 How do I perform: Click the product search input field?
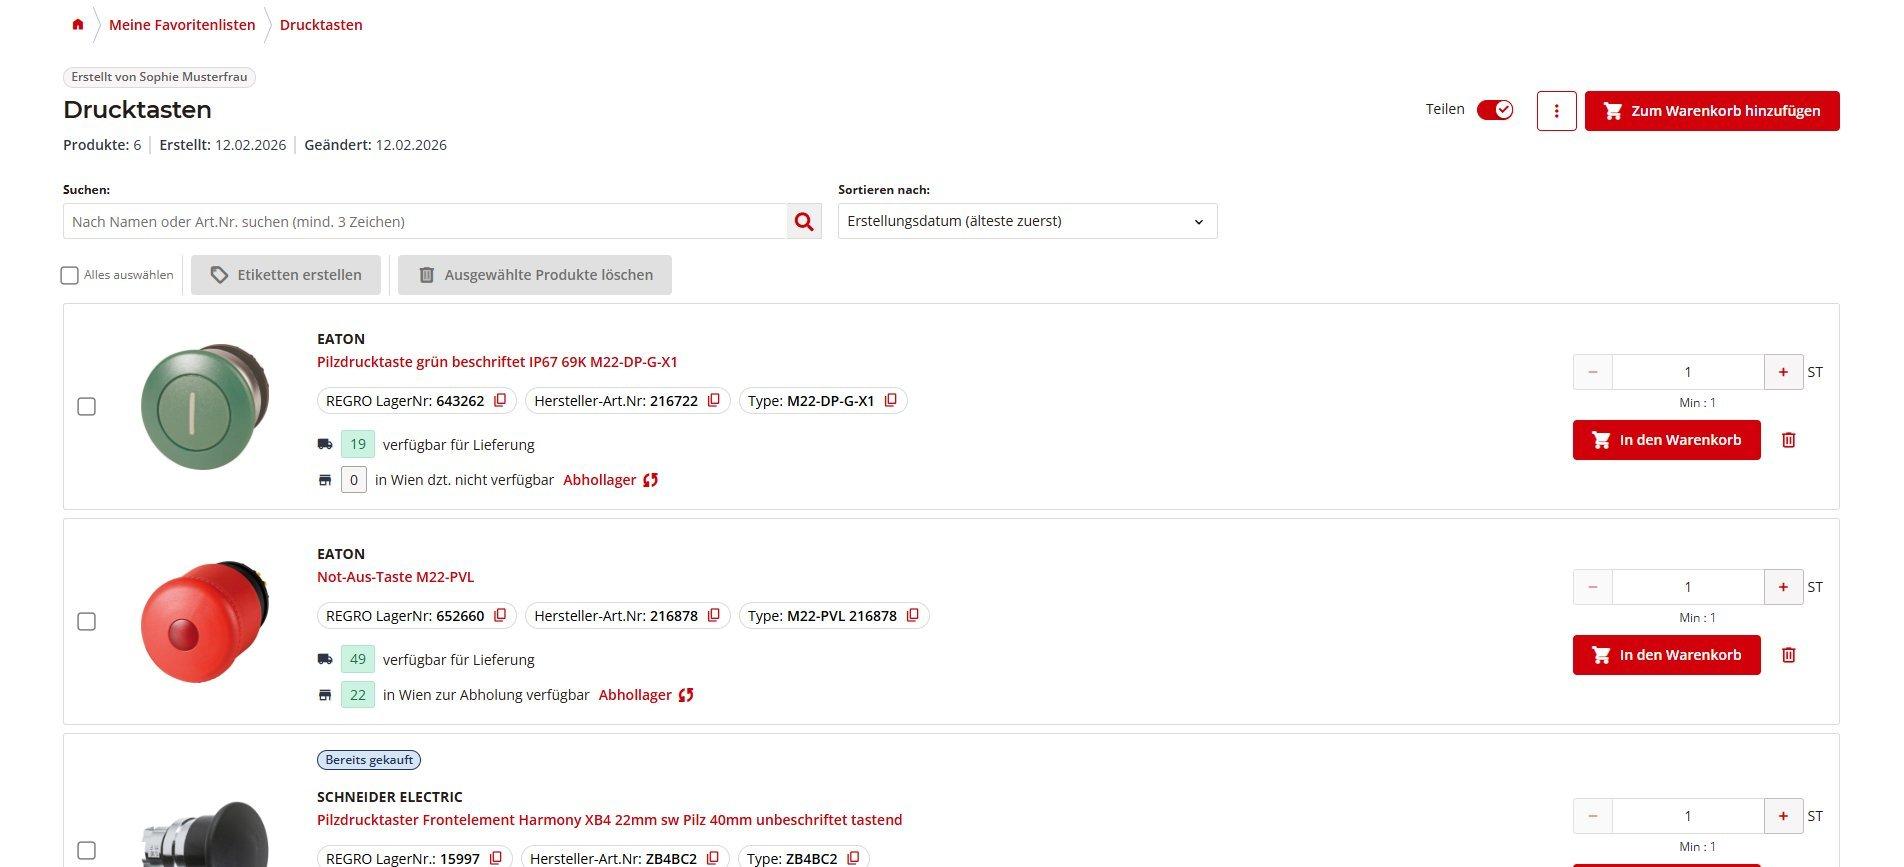tap(425, 222)
